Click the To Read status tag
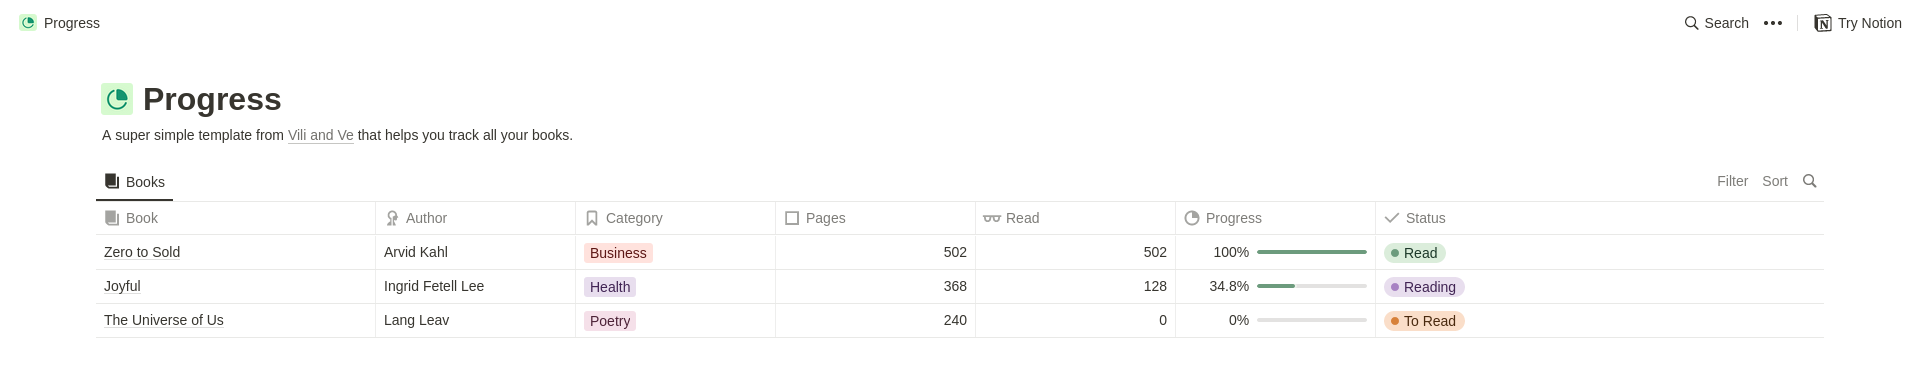Viewport: 1919px width, 371px height. 1424,321
